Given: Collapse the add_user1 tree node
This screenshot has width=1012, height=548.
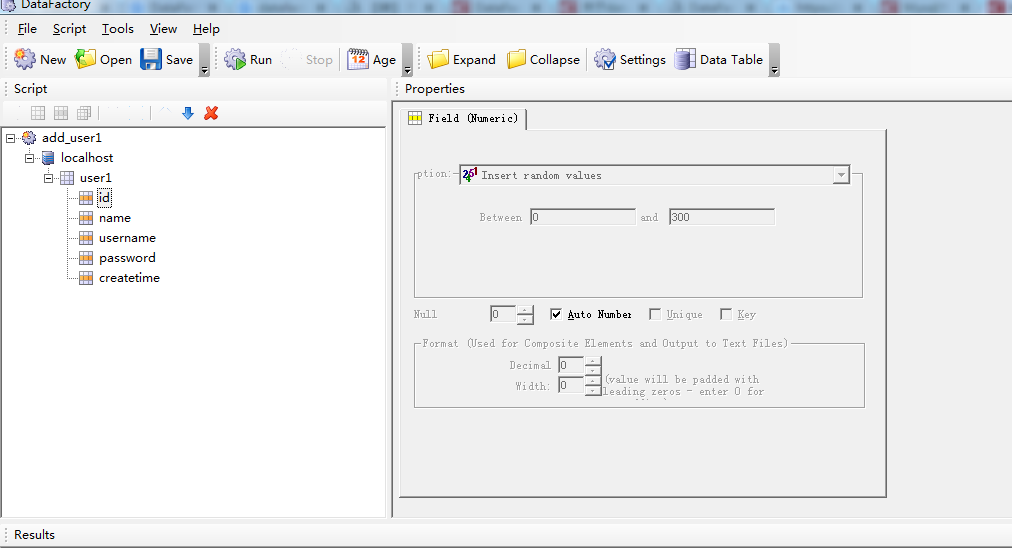Looking at the screenshot, I should click(10, 138).
